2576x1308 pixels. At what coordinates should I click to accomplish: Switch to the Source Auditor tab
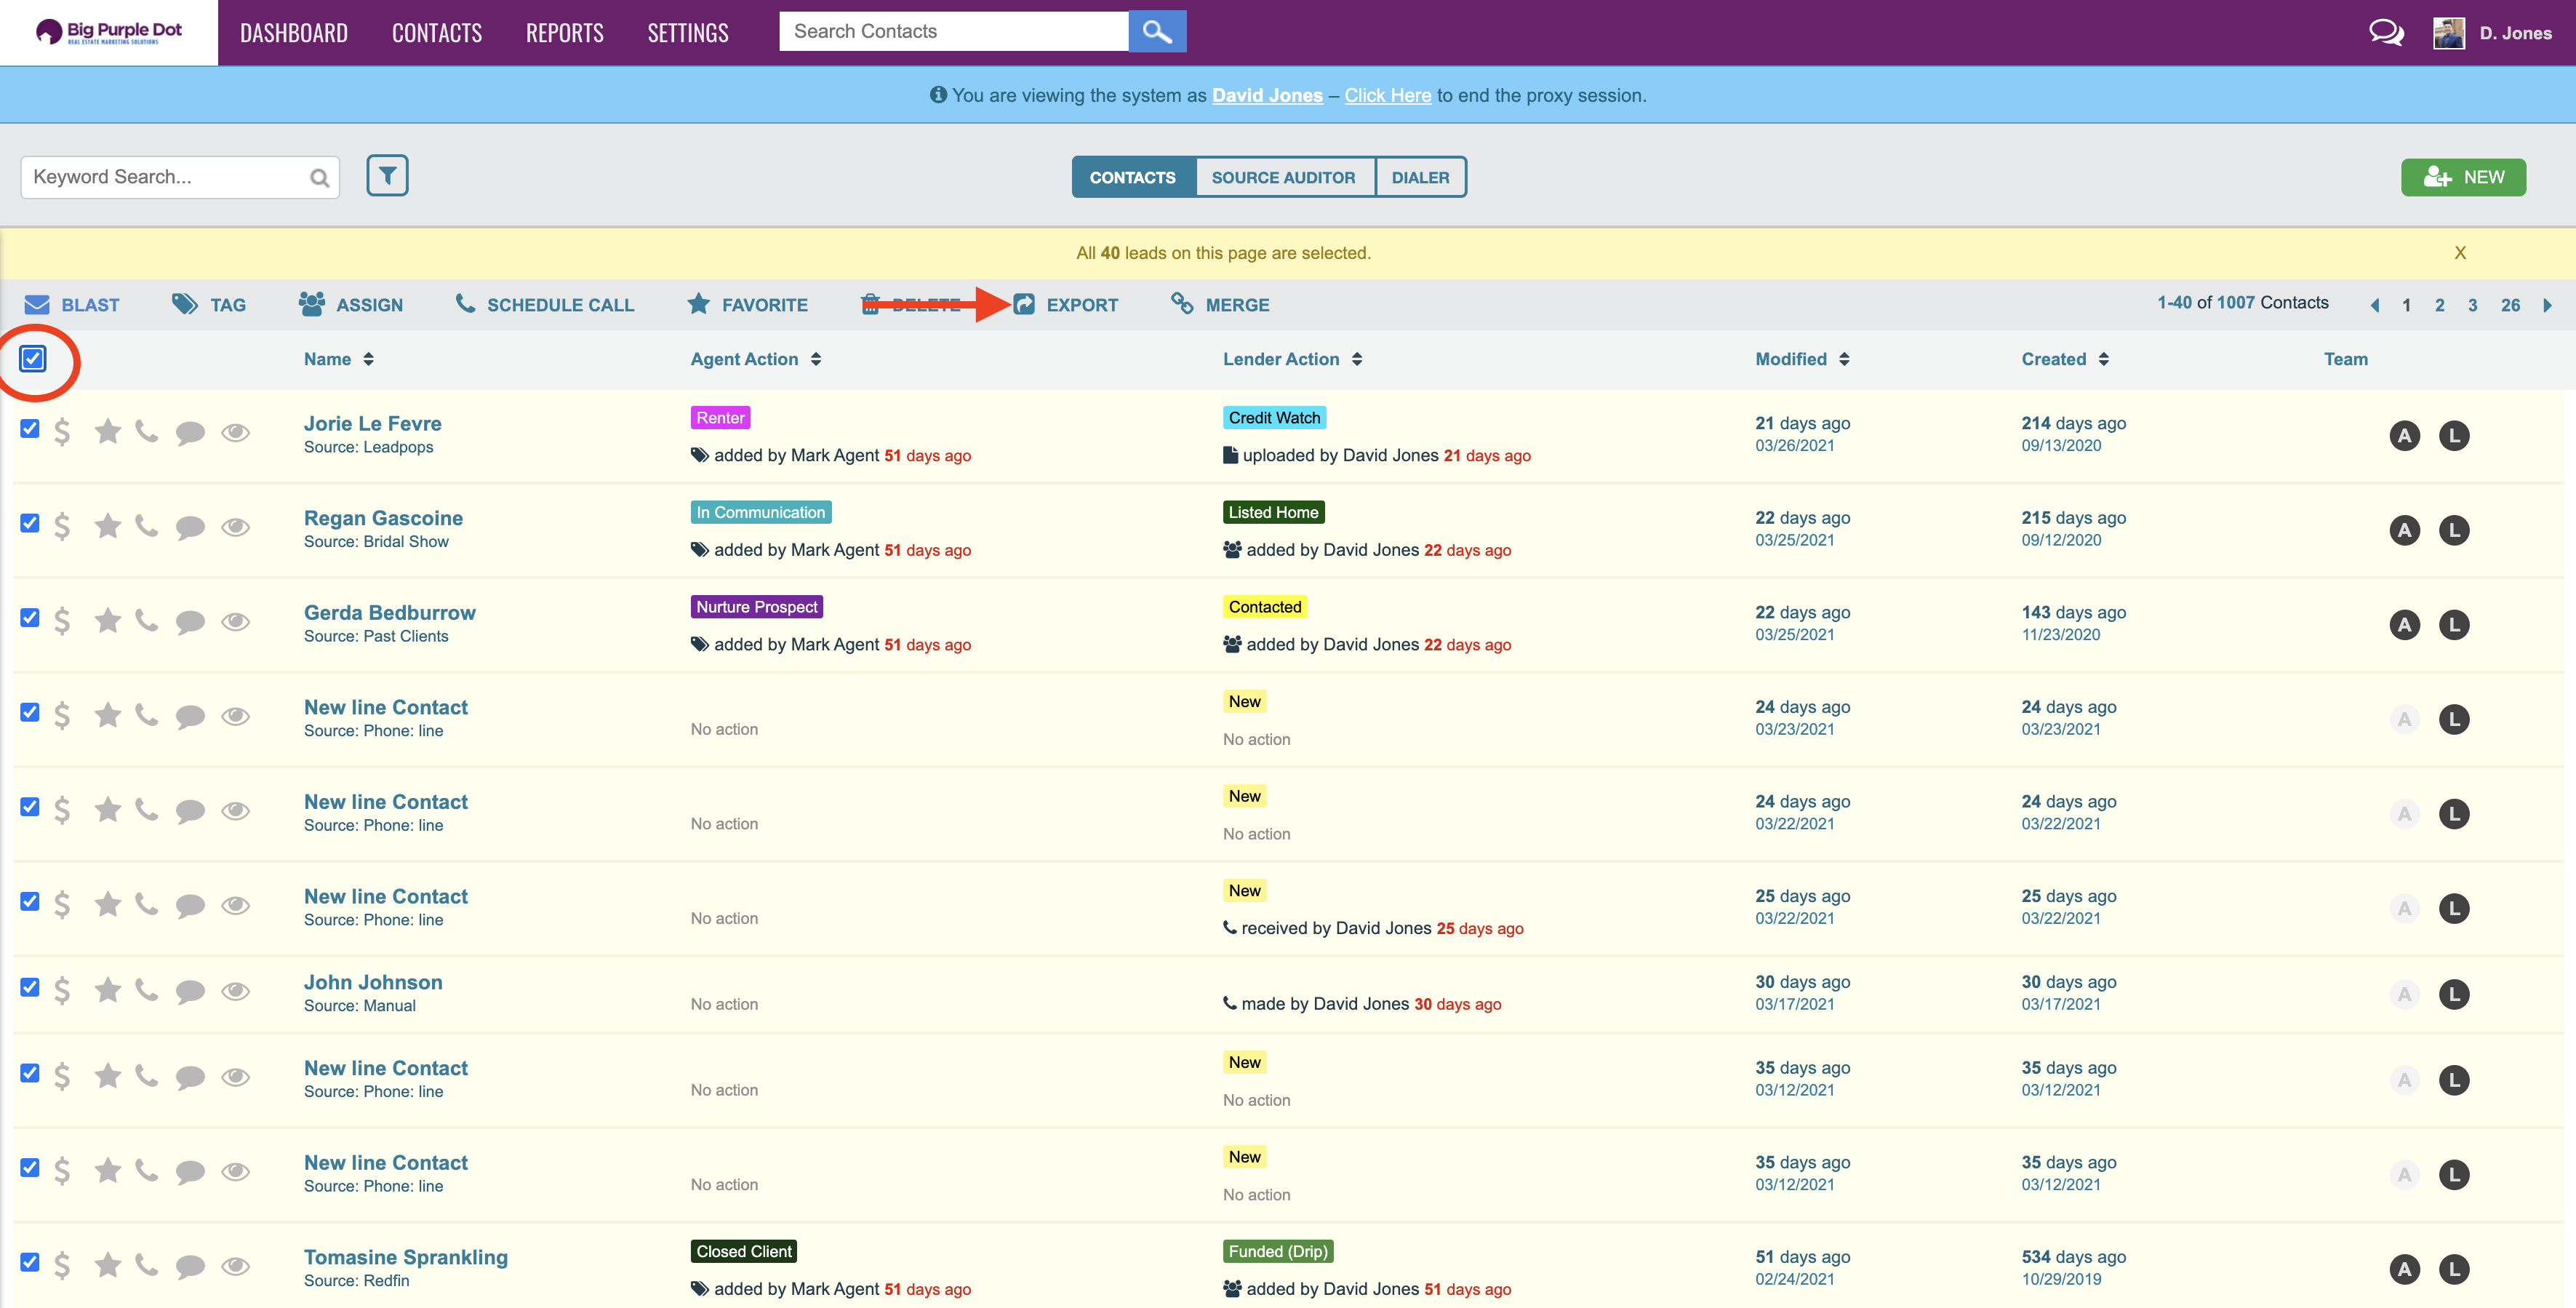[x=1283, y=177]
